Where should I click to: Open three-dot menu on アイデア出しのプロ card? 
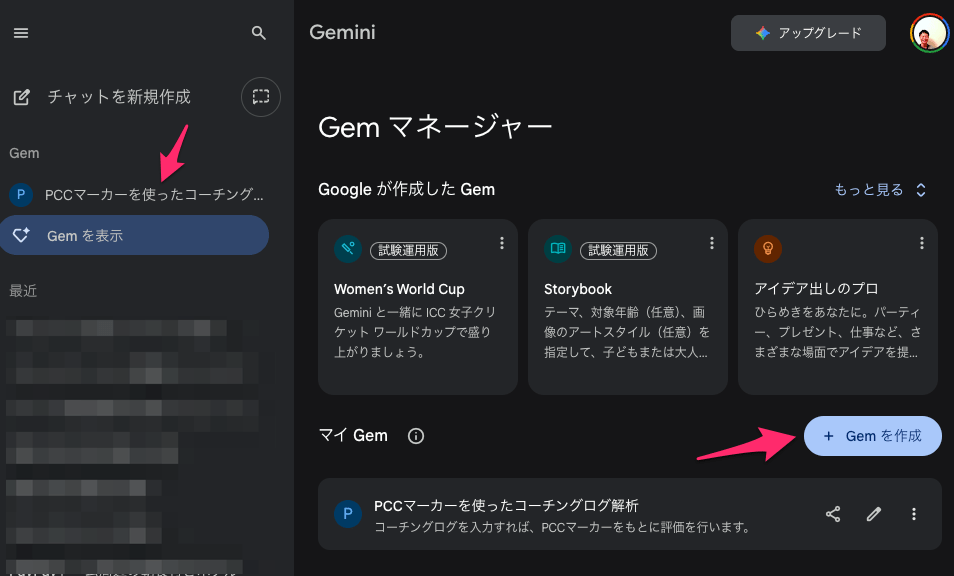[921, 243]
